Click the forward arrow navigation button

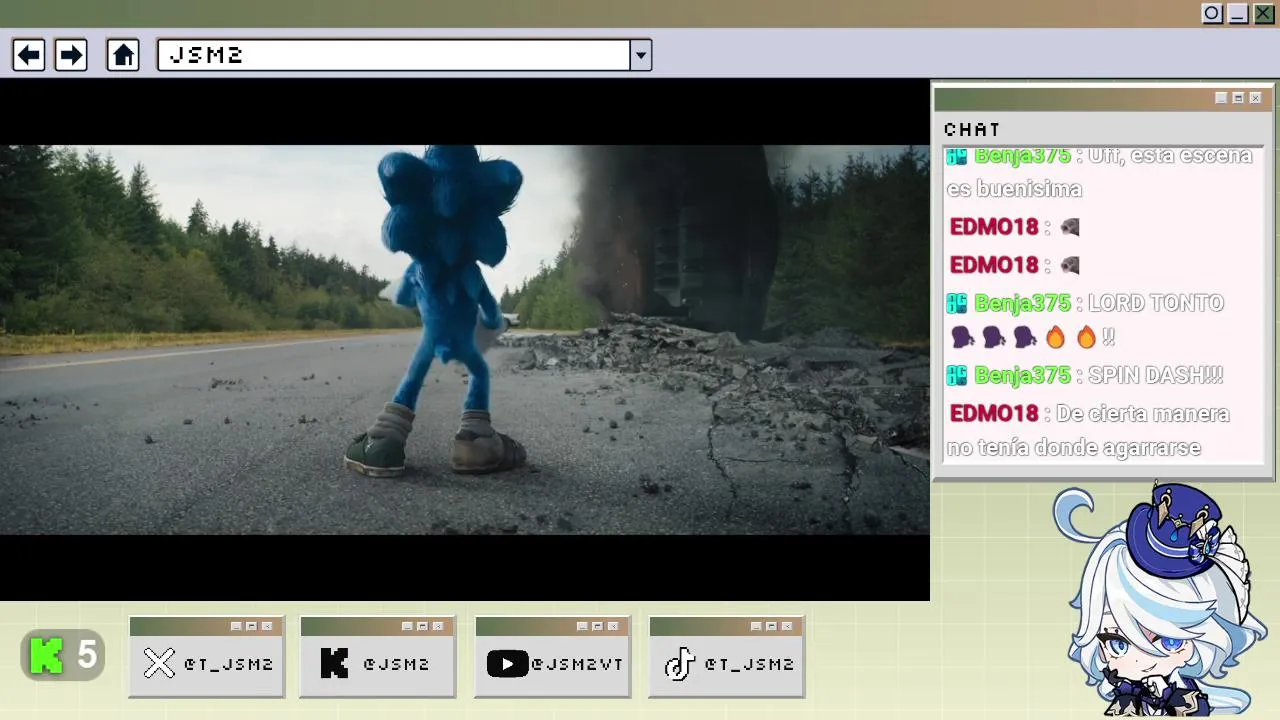point(70,55)
